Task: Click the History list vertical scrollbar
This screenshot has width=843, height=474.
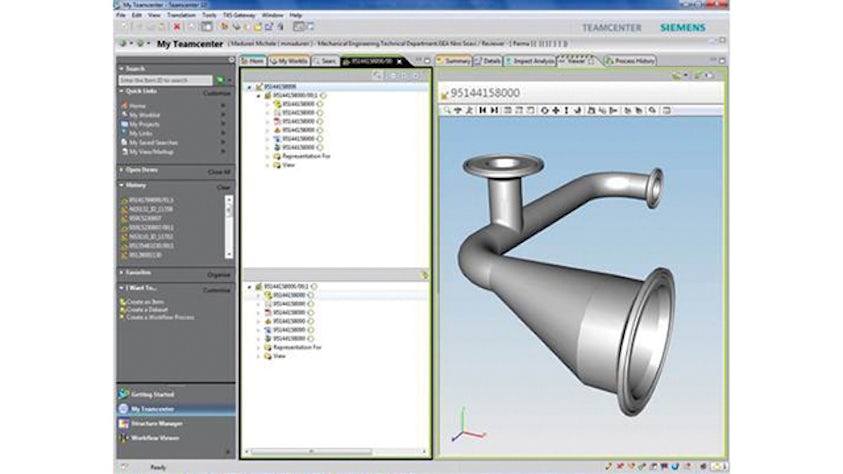Action: [x=228, y=226]
